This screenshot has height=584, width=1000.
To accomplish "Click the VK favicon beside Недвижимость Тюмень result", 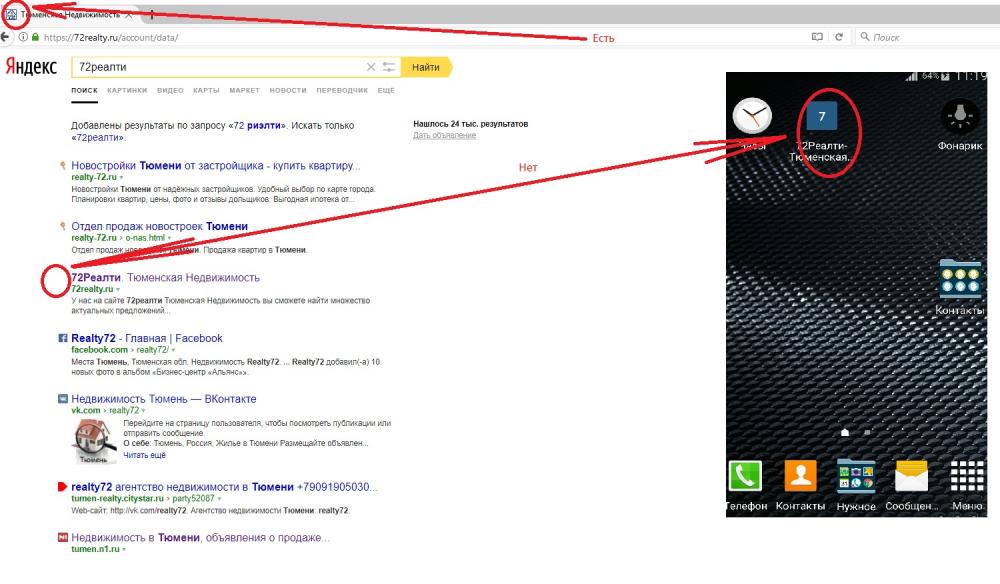I will click(x=62, y=399).
